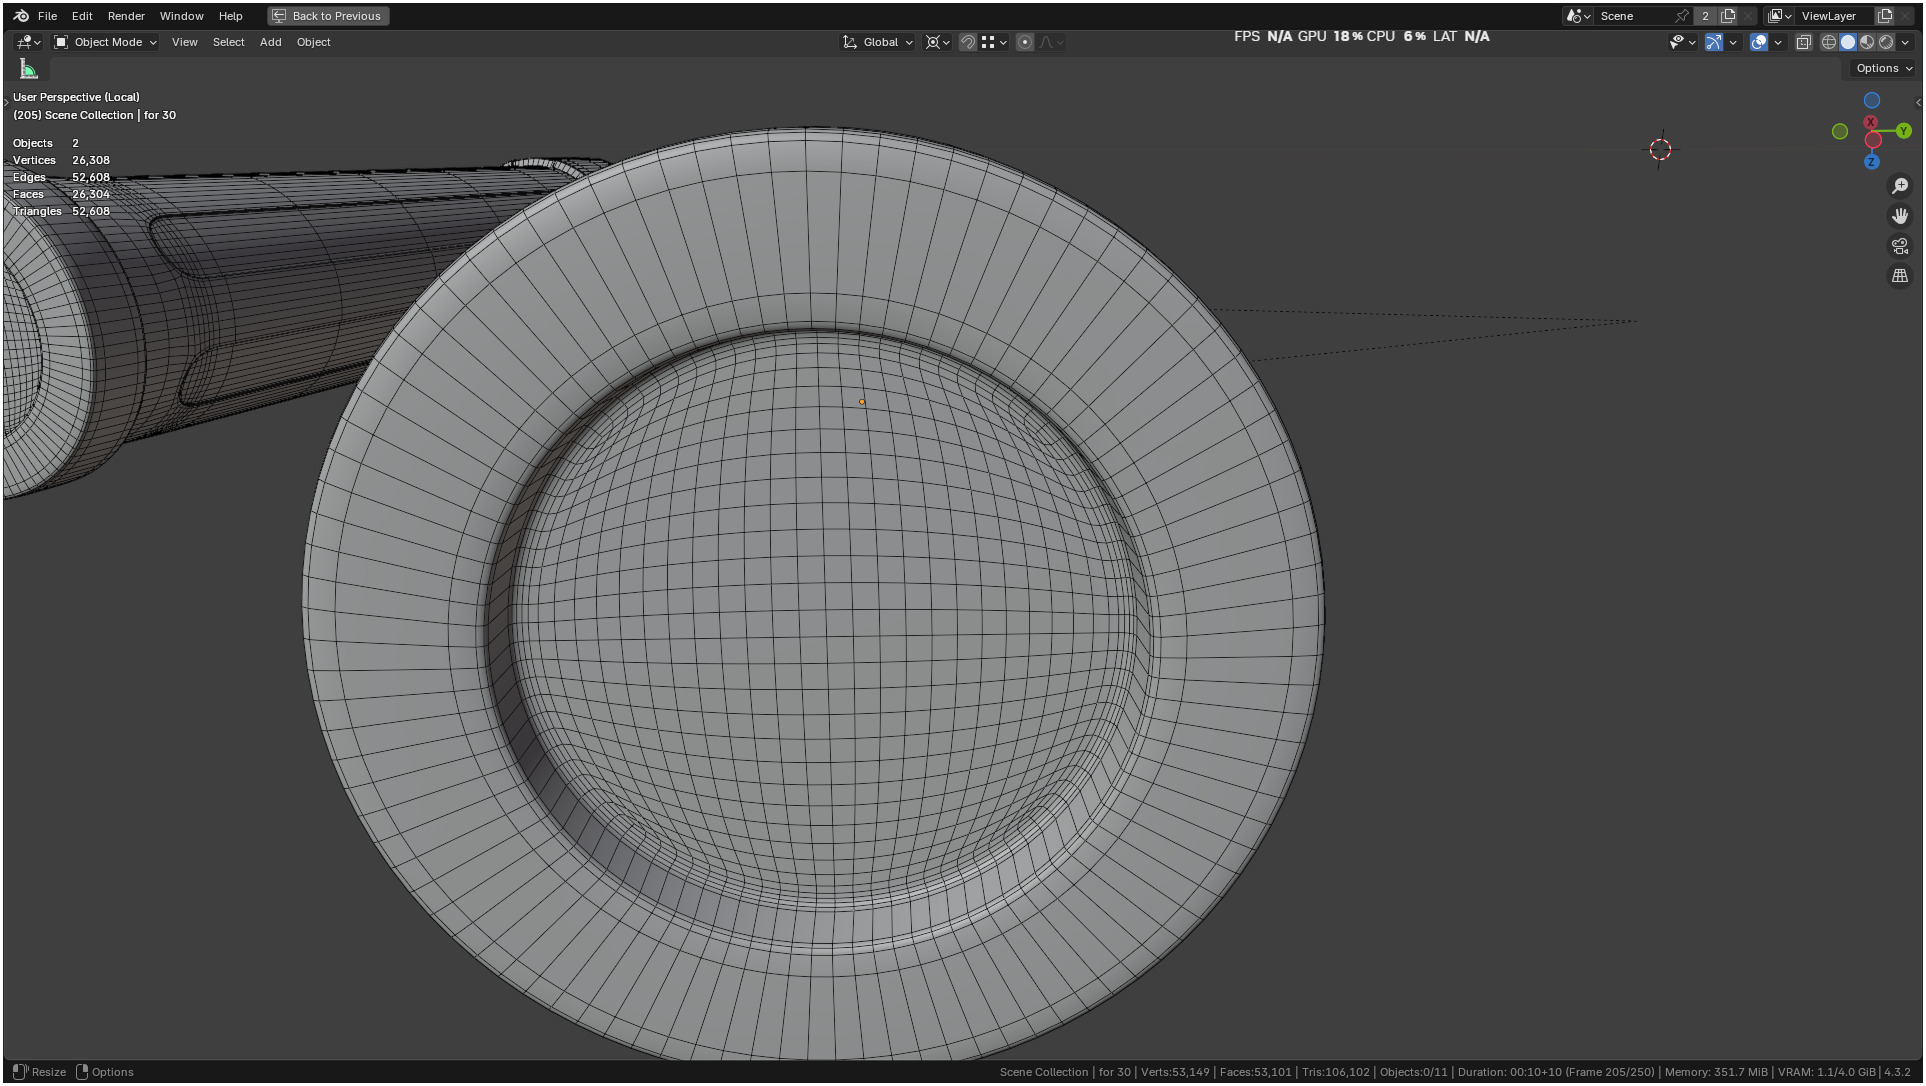The image size is (1926, 1086).
Task: Click Back to Previous button
Action: (x=328, y=16)
